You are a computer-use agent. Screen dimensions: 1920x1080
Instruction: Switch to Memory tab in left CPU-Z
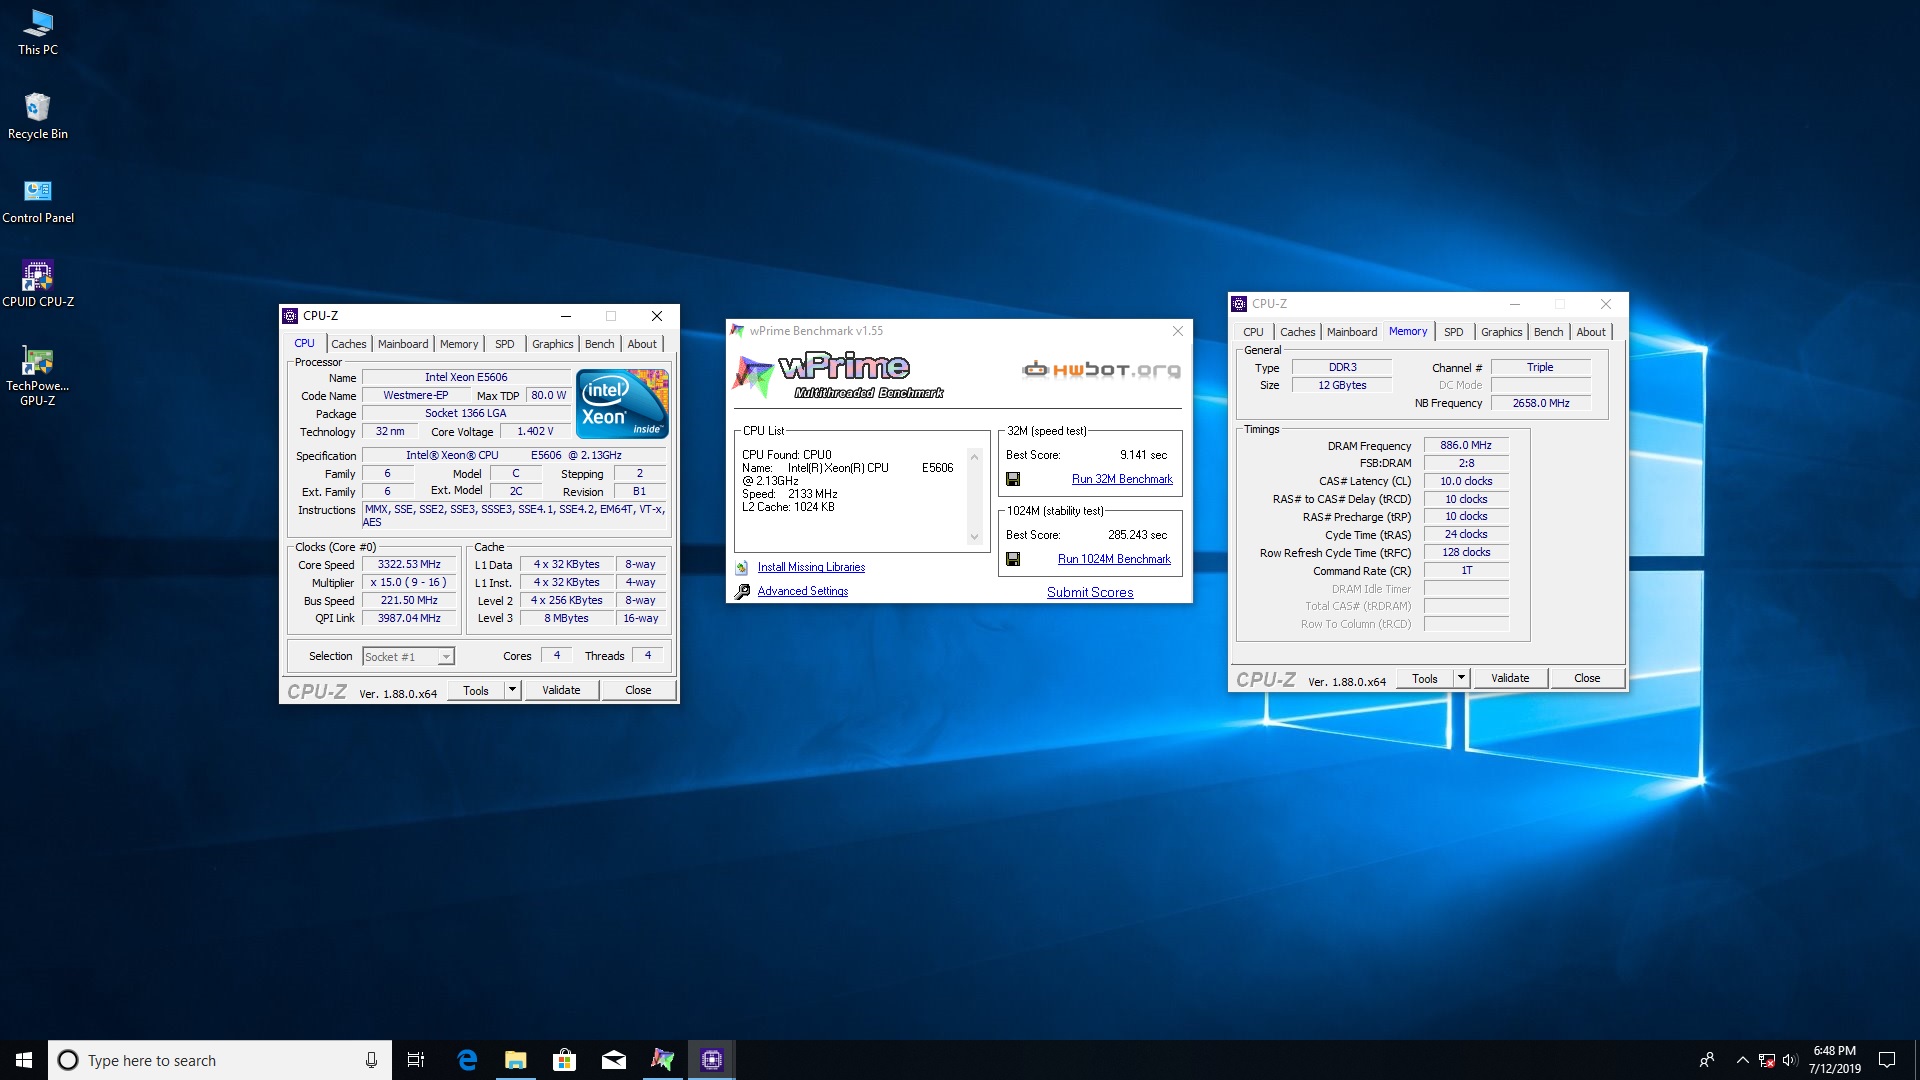459,344
